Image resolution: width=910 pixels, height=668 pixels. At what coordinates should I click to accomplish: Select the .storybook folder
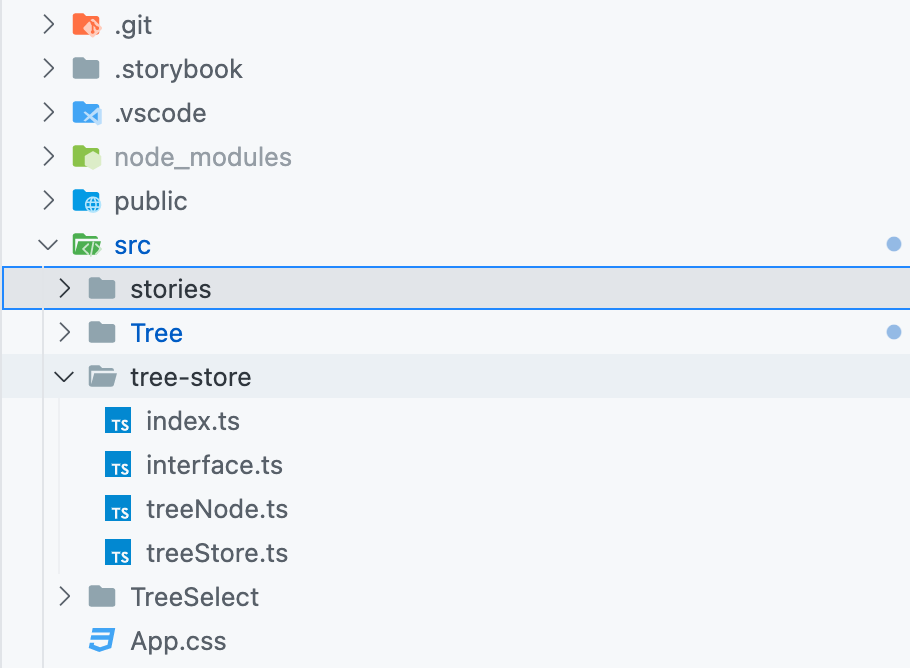[178, 69]
